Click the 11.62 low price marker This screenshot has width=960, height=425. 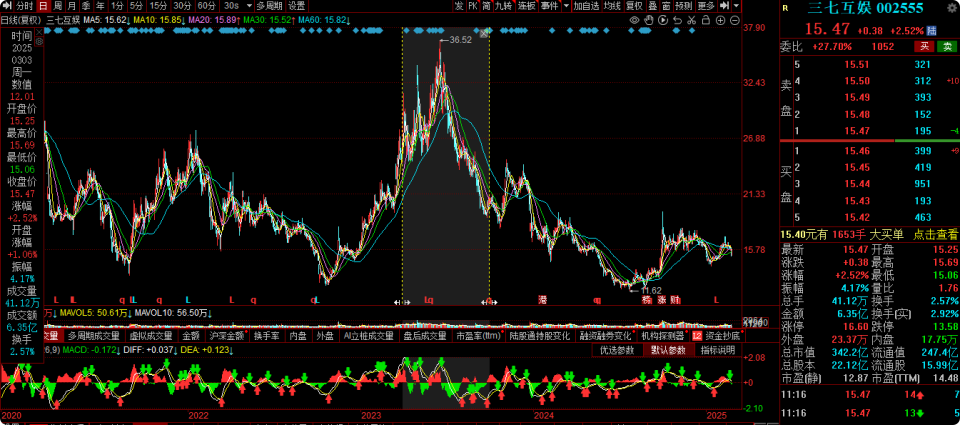(651, 290)
